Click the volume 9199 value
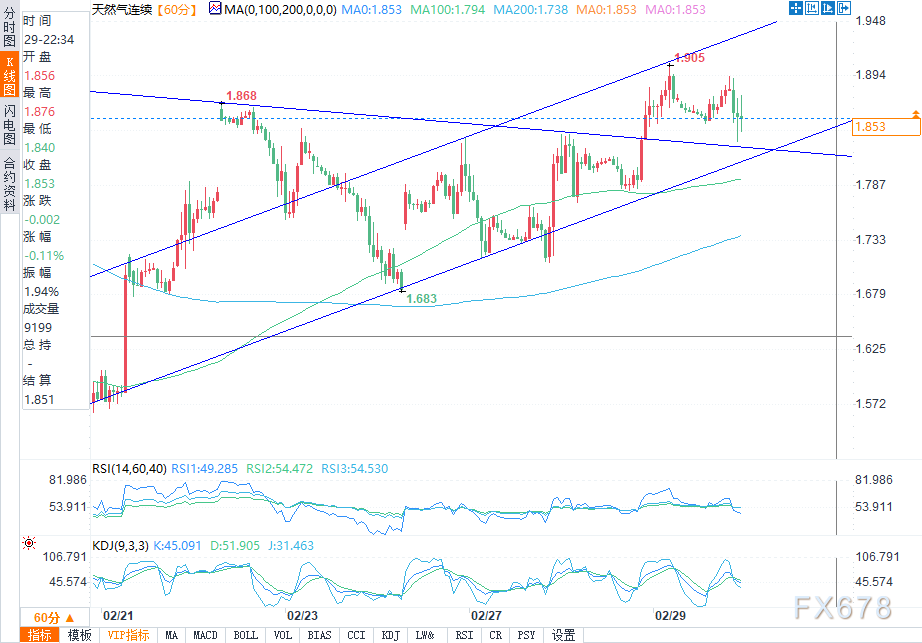 coord(38,327)
